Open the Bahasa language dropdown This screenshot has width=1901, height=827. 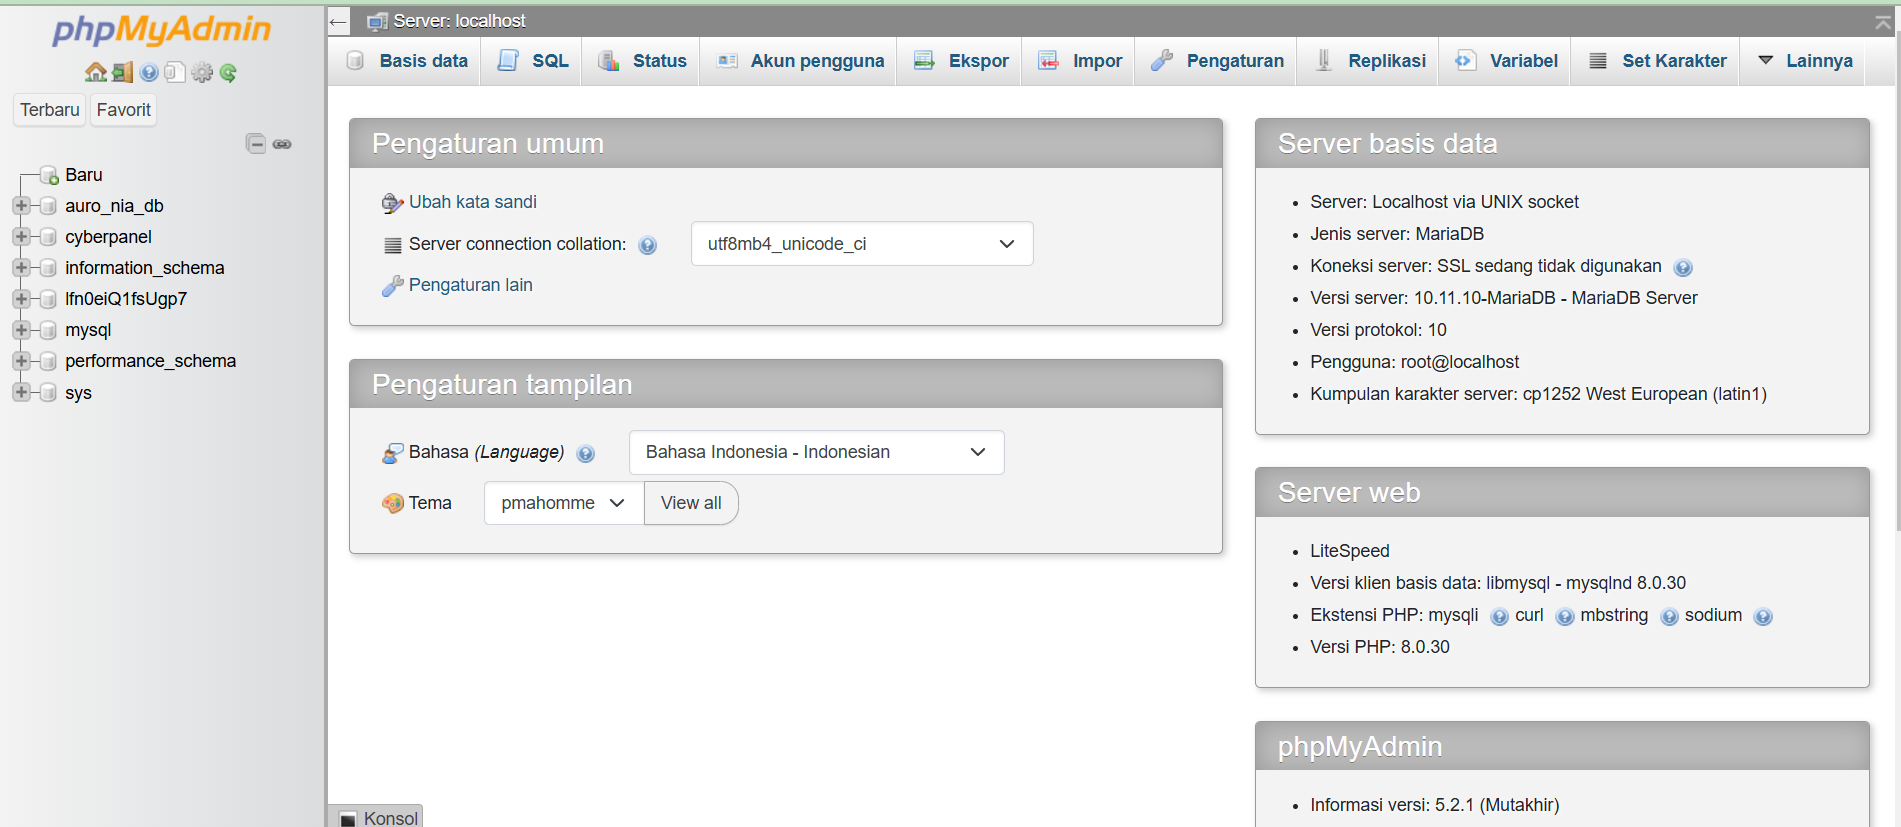pos(816,452)
